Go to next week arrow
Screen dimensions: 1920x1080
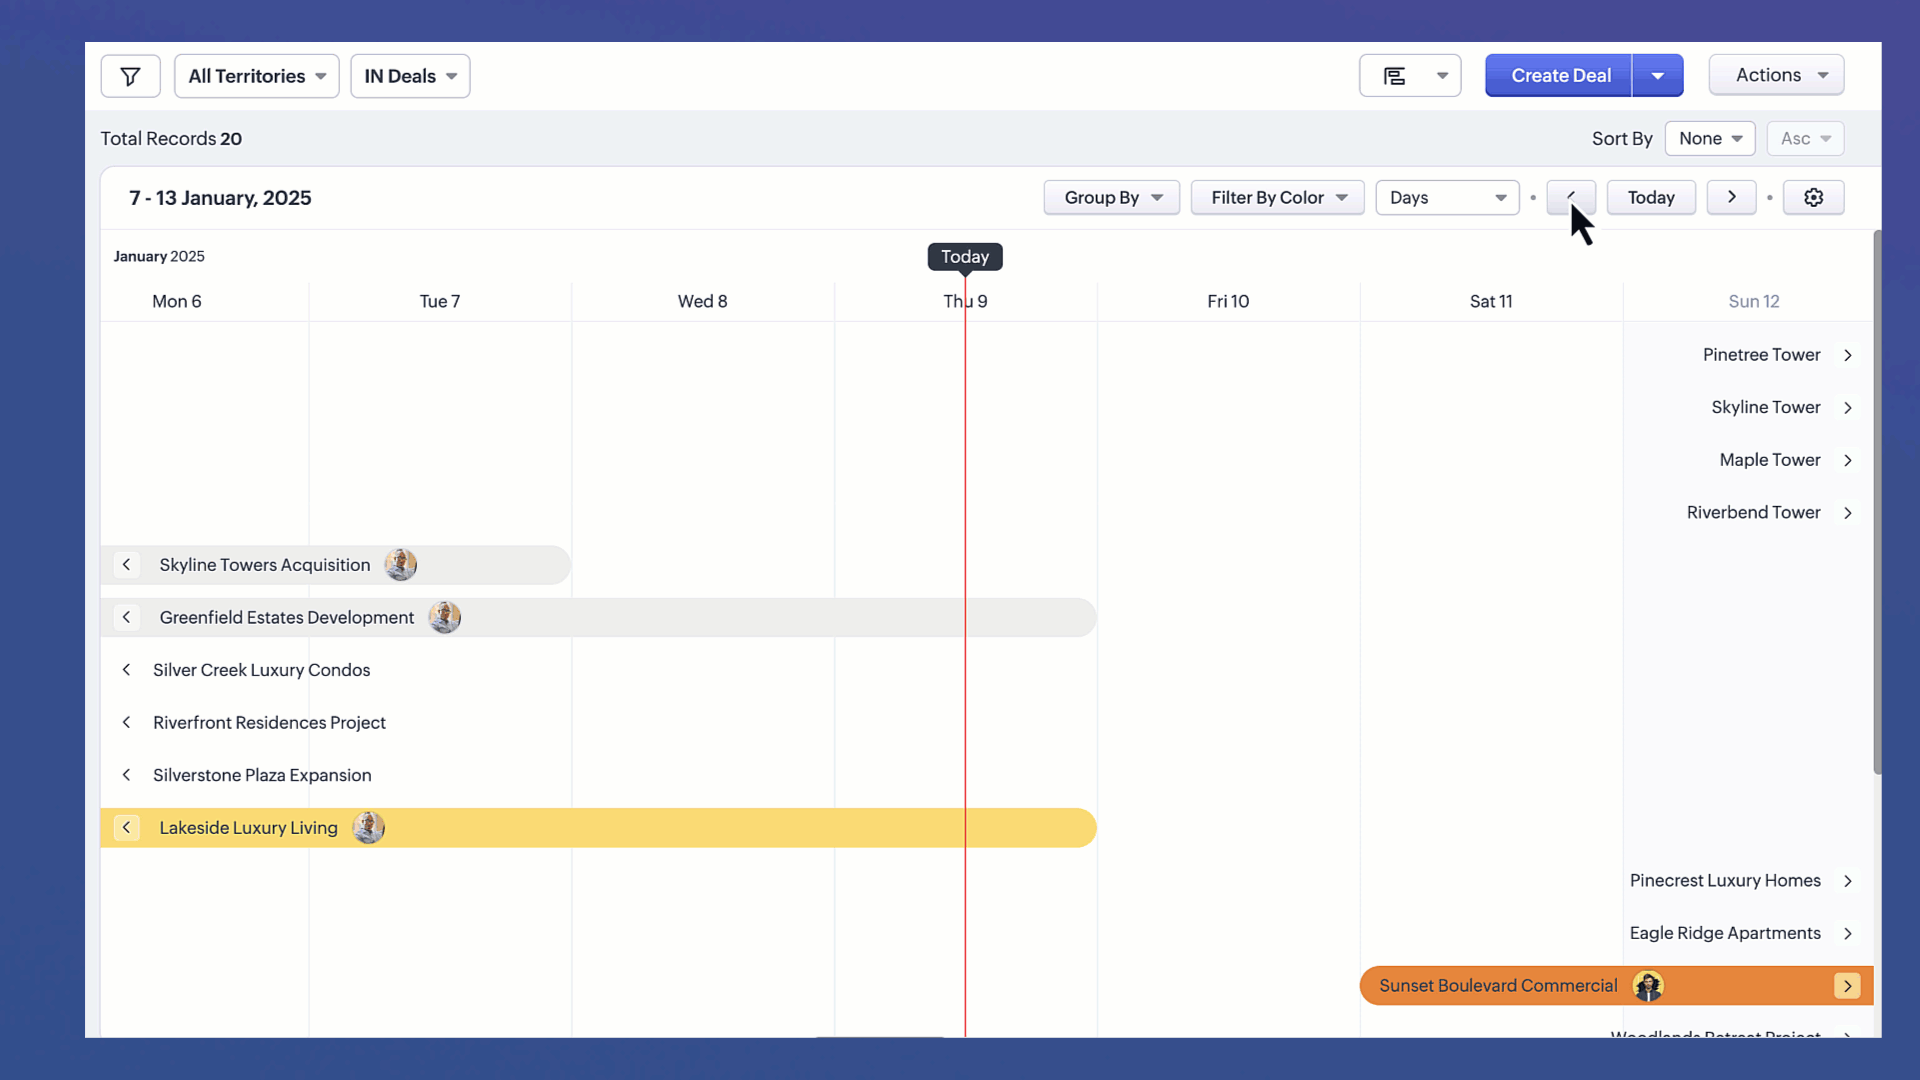tap(1731, 197)
